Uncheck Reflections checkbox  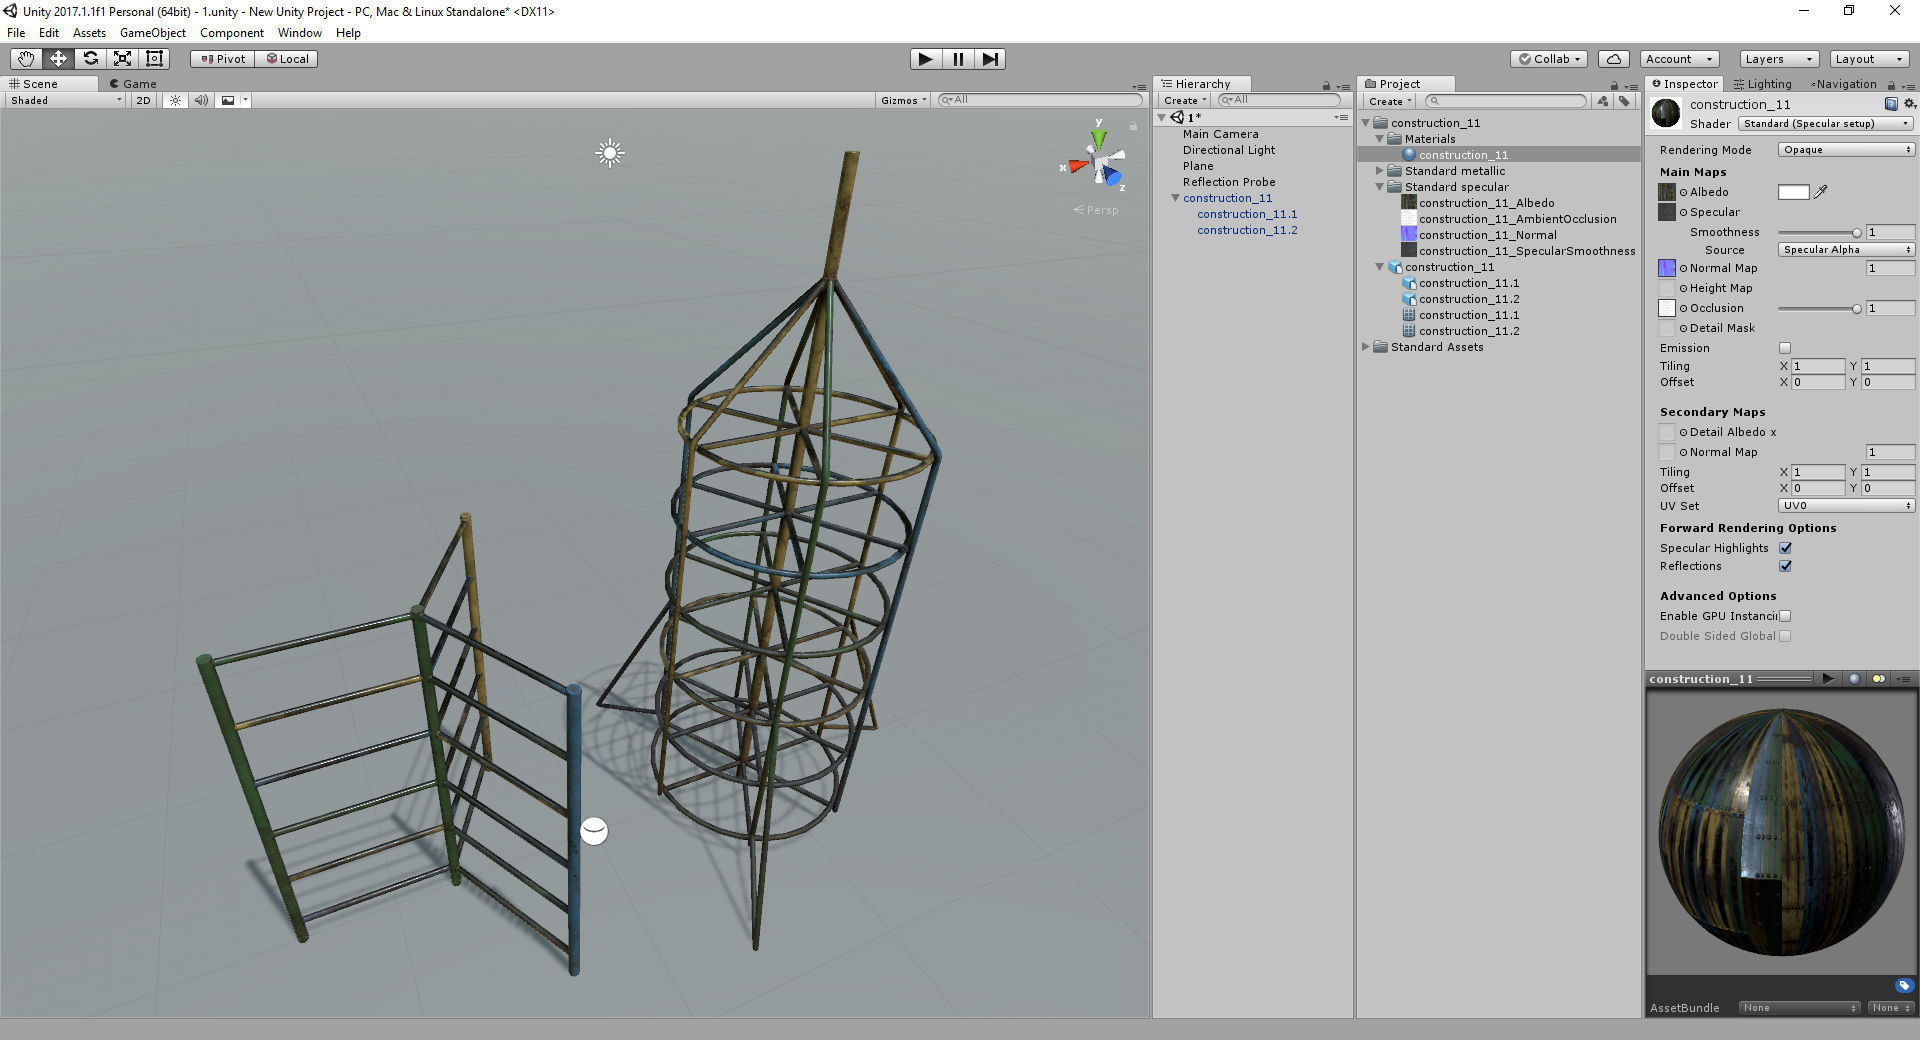click(x=1785, y=566)
